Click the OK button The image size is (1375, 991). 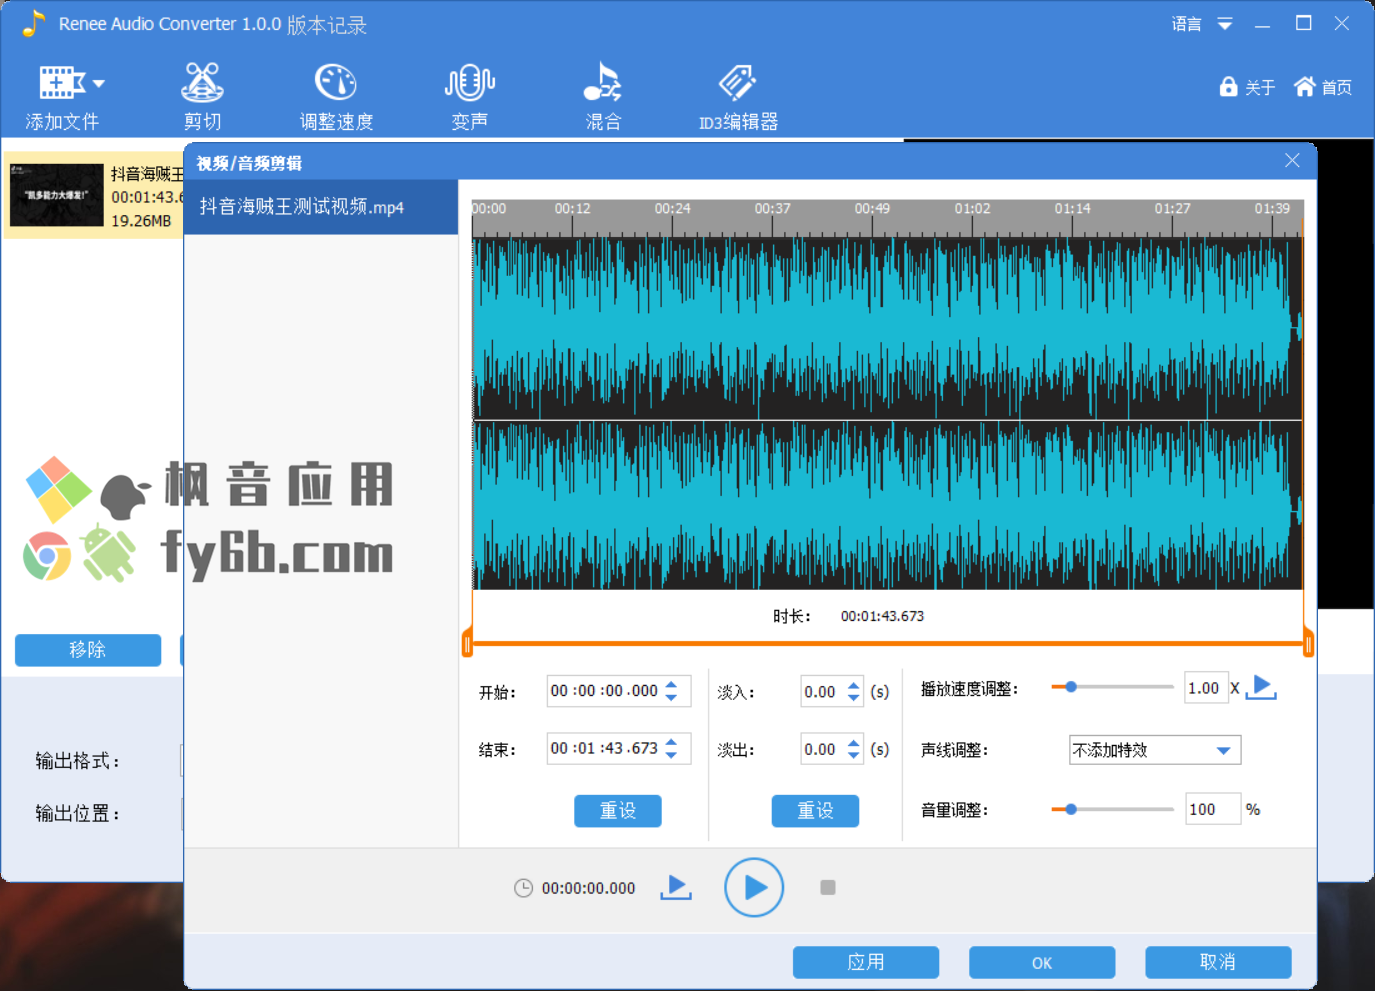point(1042,962)
